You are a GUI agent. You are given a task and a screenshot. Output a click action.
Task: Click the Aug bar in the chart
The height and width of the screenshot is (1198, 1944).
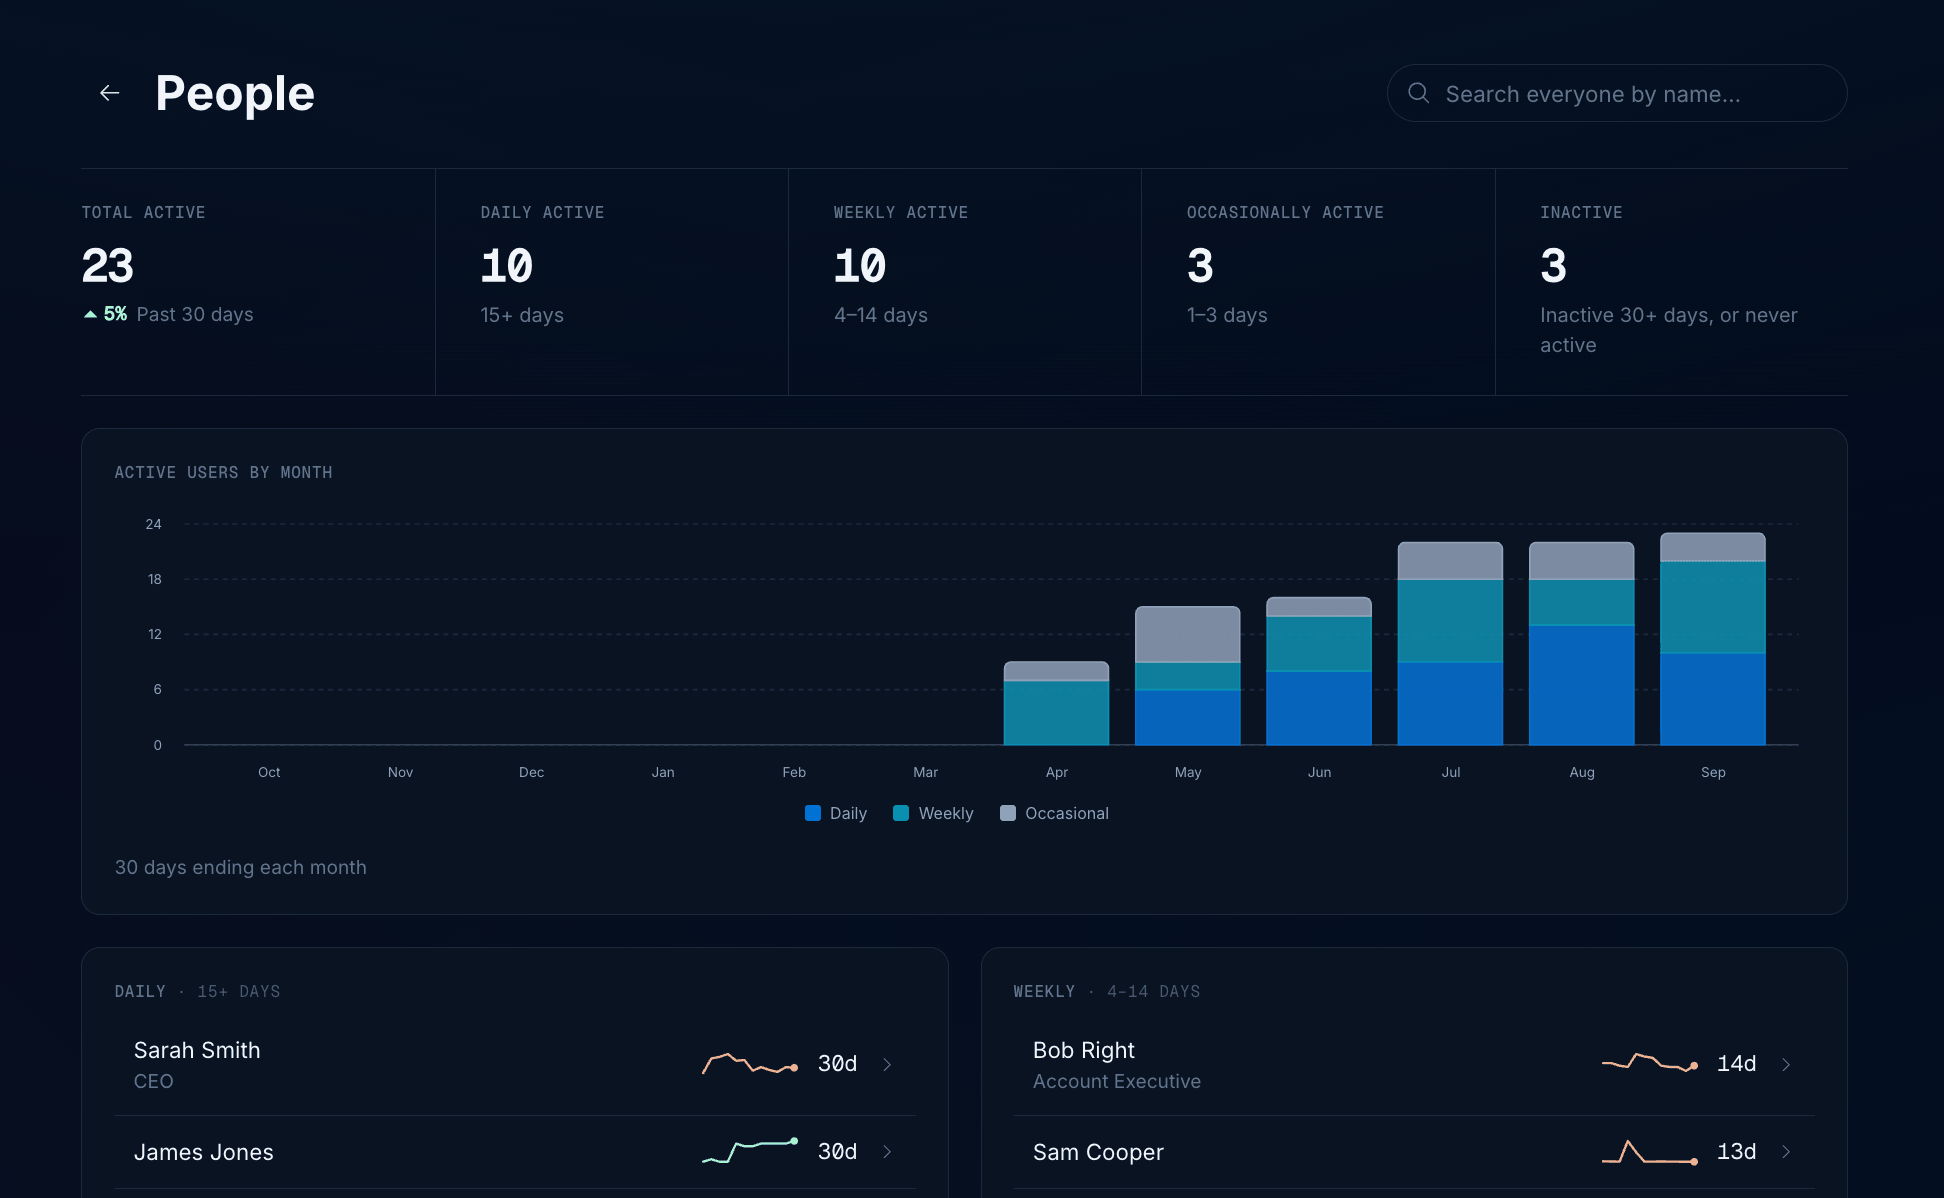click(x=1582, y=643)
